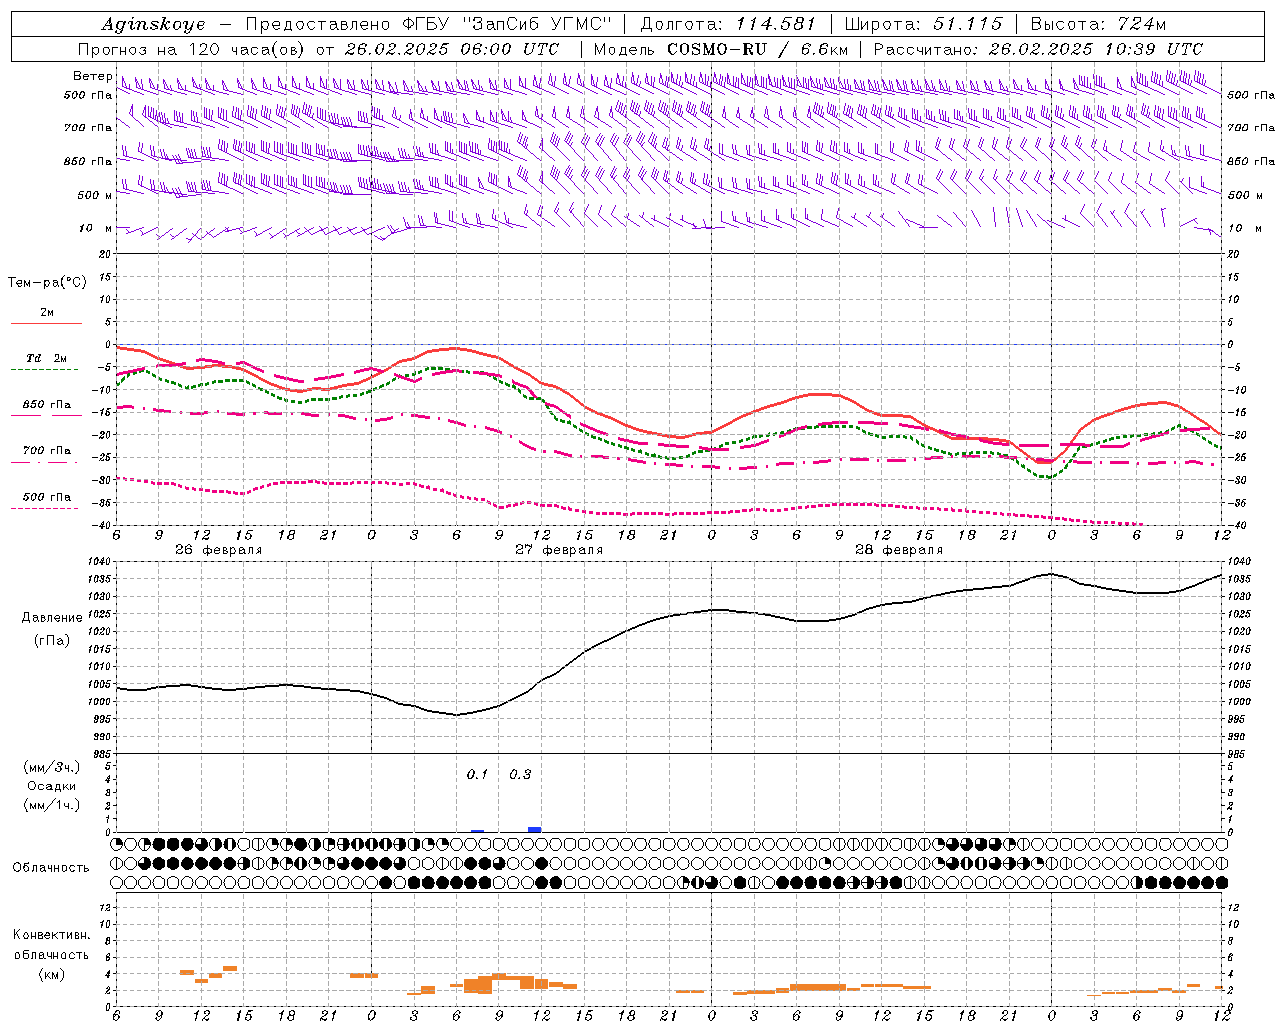Click the "Долгота: 114.581" header field
1280x1024 pixels.
coord(728,24)
